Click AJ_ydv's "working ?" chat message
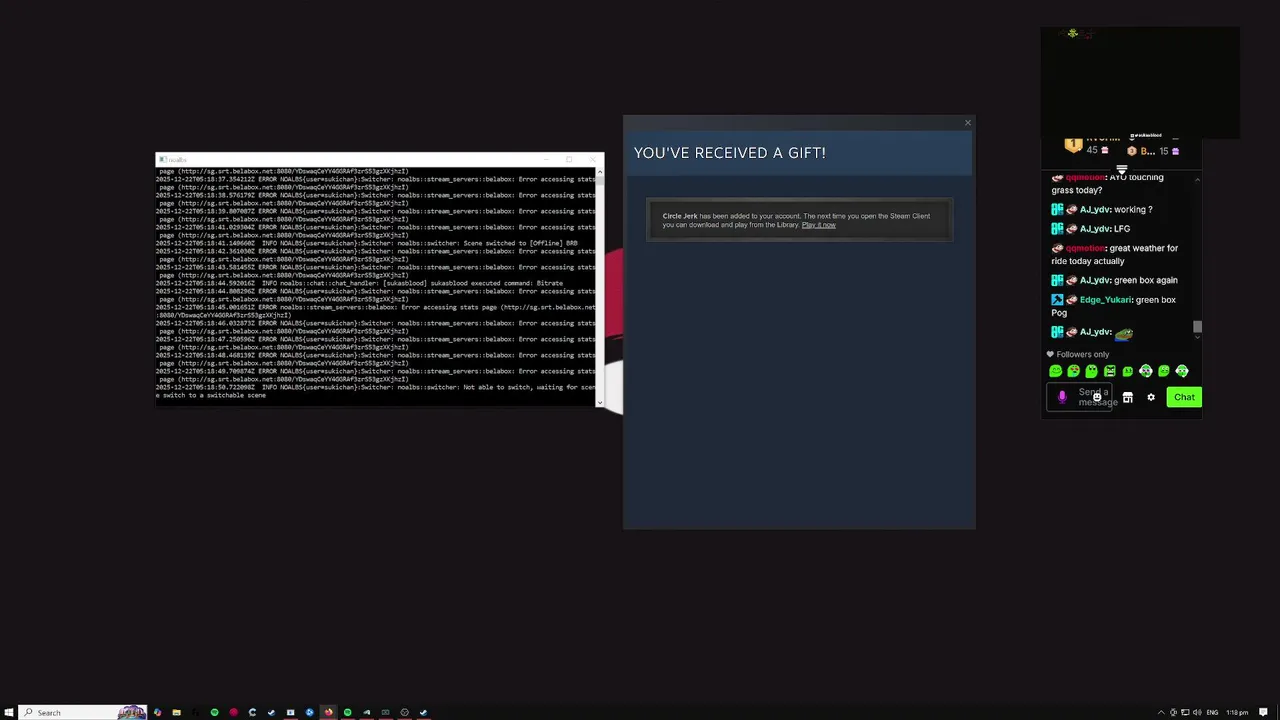 pos(1133,210)
